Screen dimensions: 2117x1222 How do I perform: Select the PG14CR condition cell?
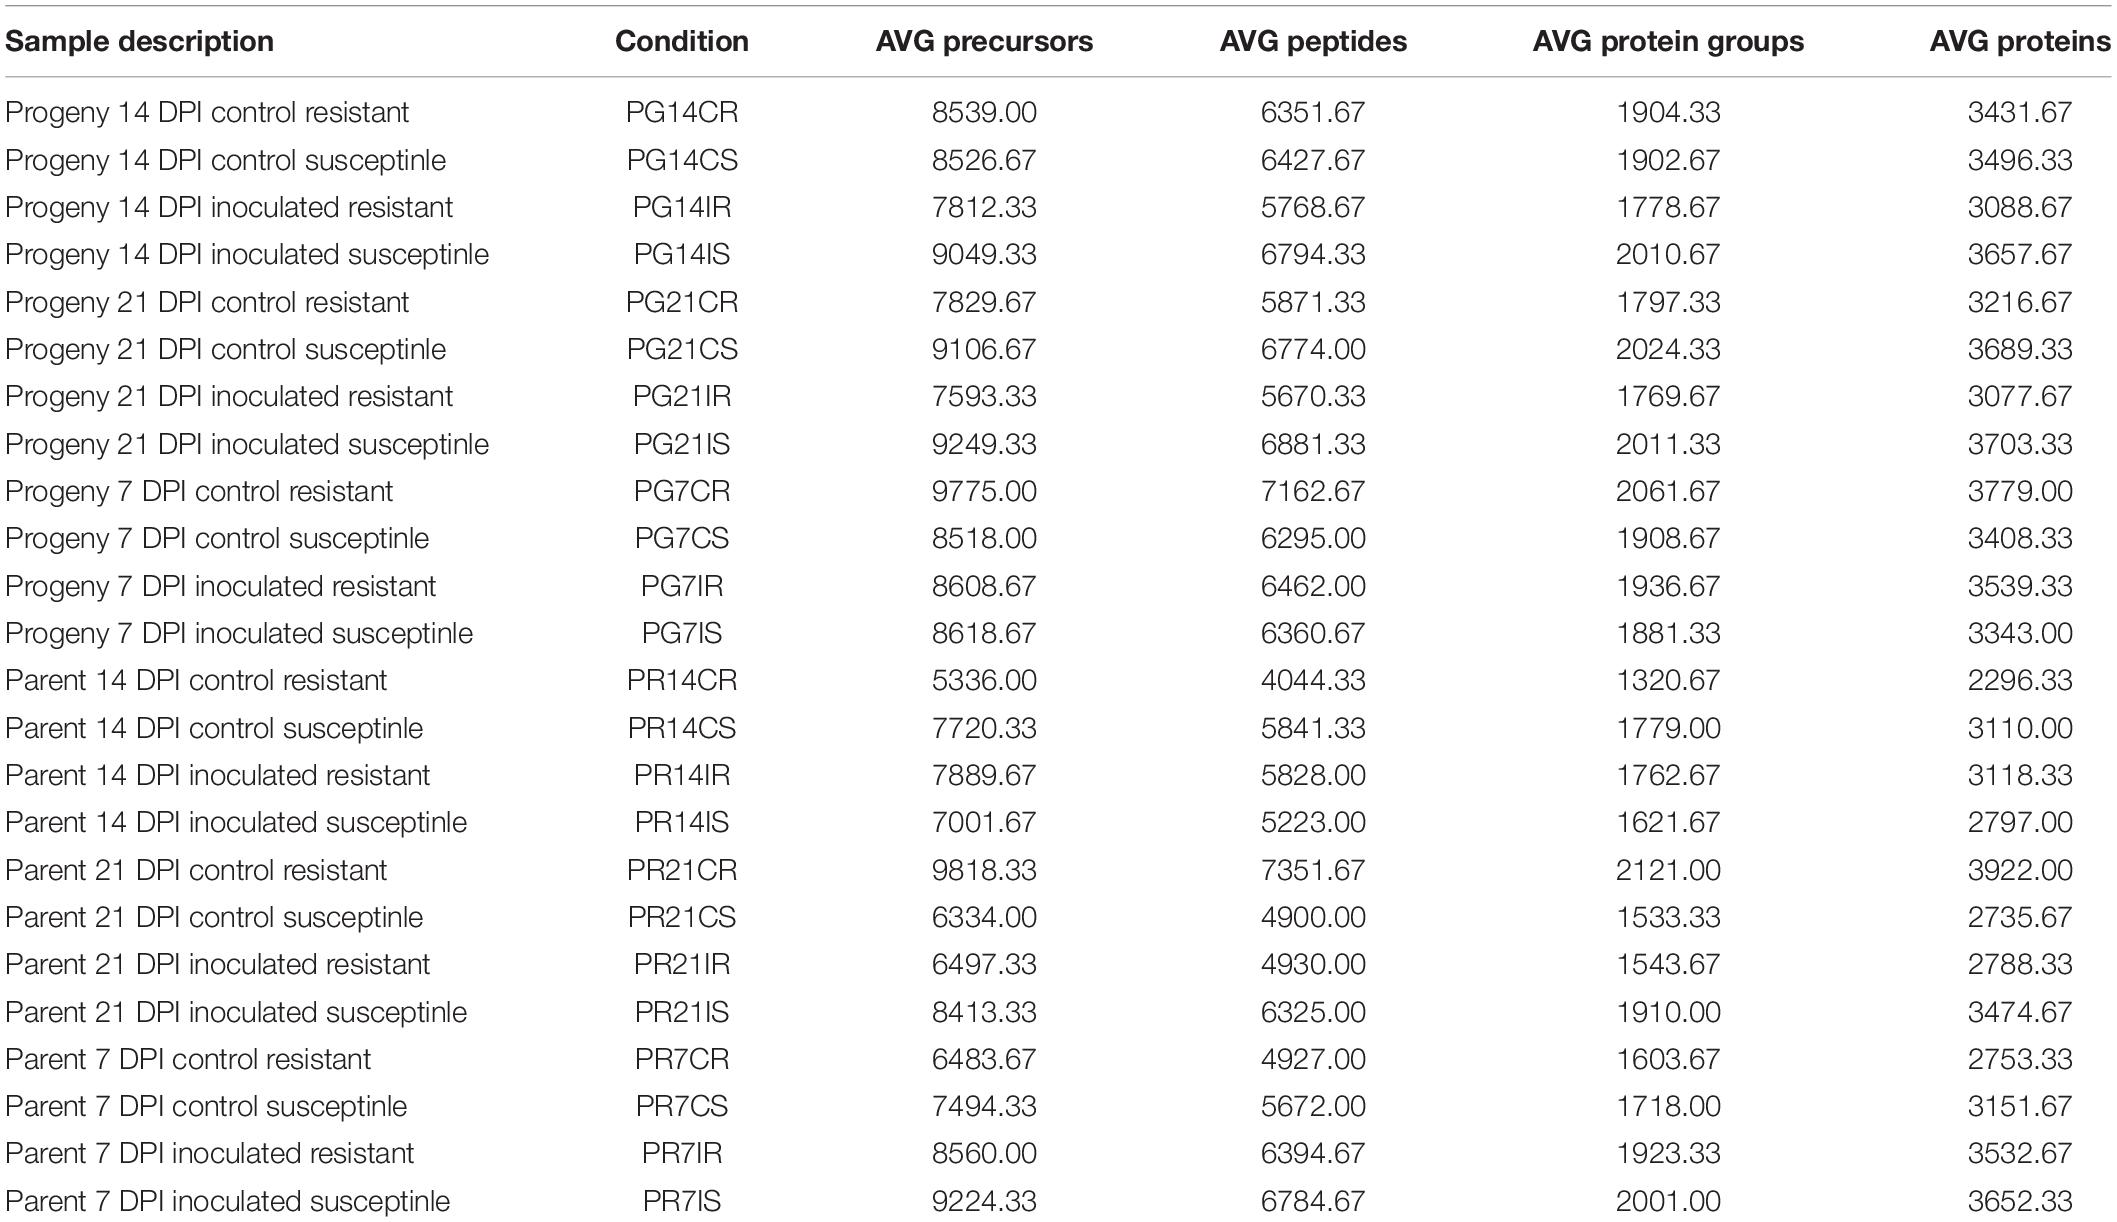[x=682, y=112]
